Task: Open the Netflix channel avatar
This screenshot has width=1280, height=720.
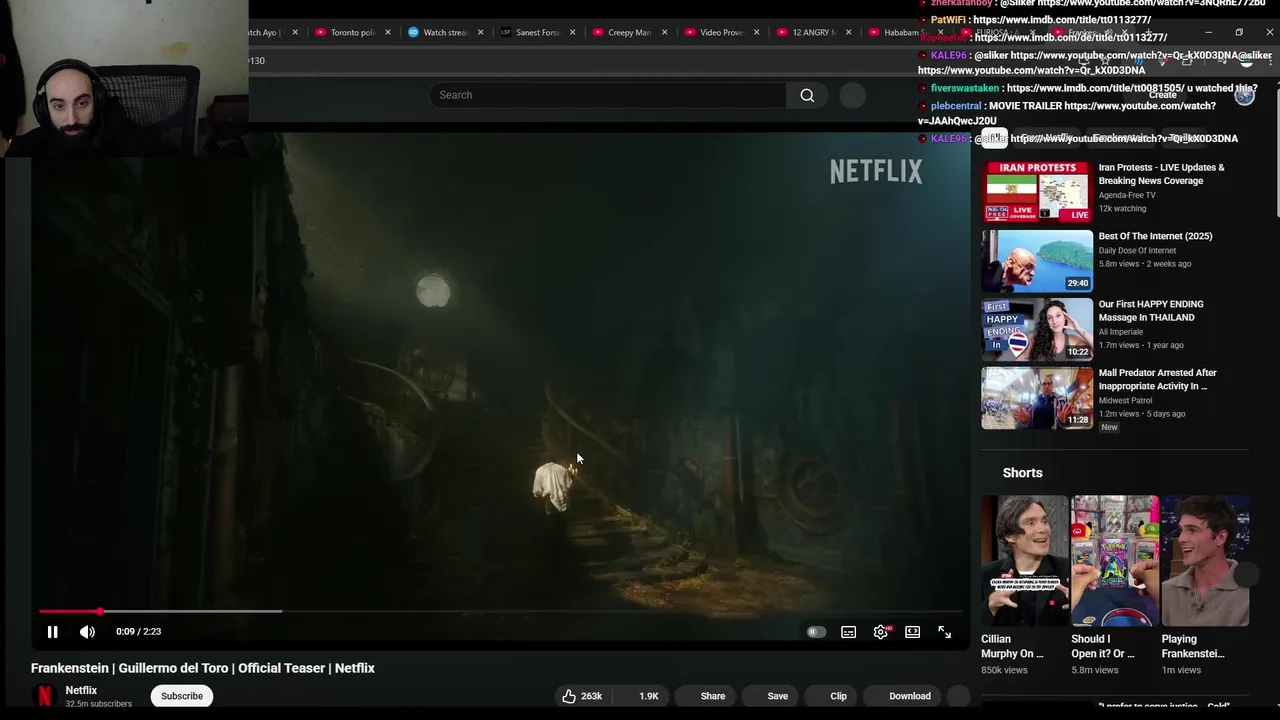Action: click(44, 696)
